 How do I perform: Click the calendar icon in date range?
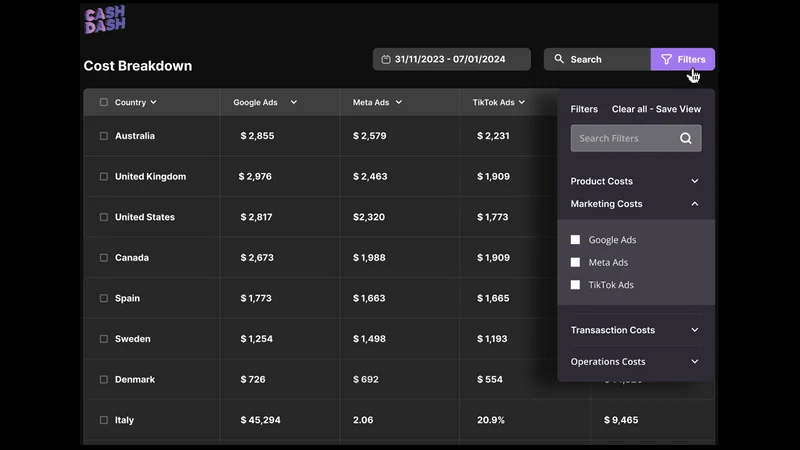(386, 59)
